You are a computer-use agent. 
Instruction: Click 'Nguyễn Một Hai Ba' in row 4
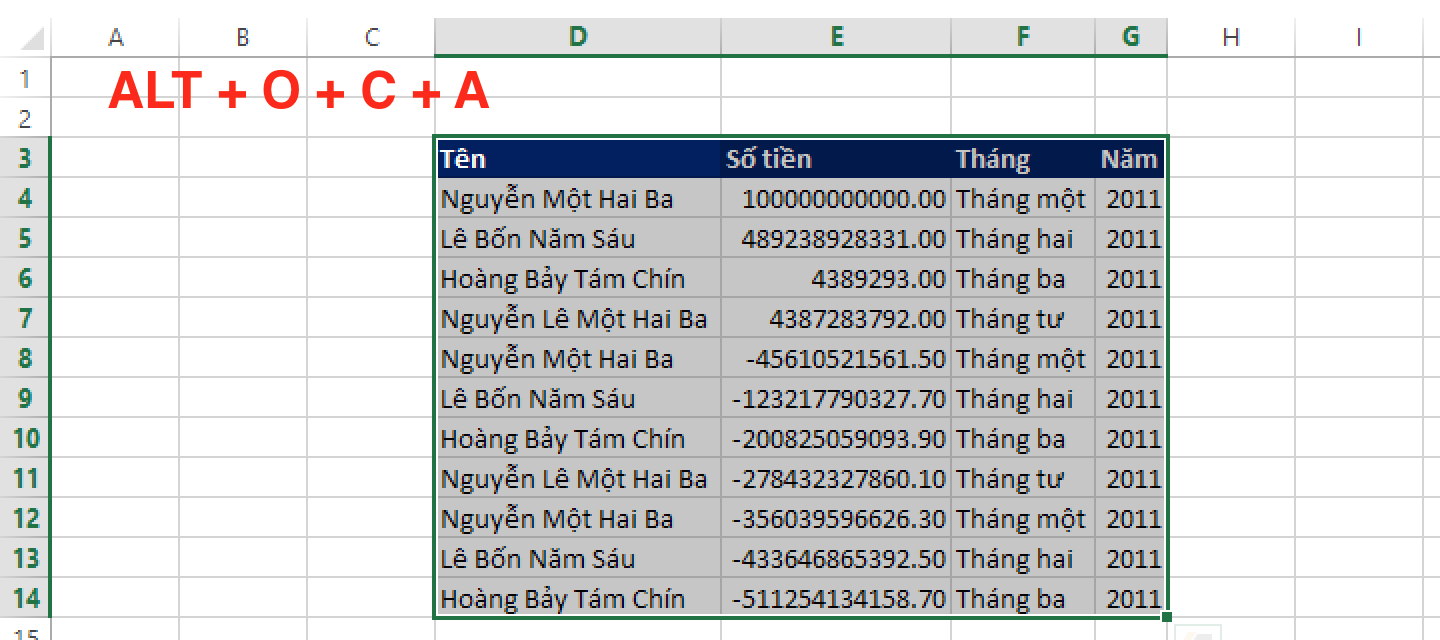[x=557, y=199]
